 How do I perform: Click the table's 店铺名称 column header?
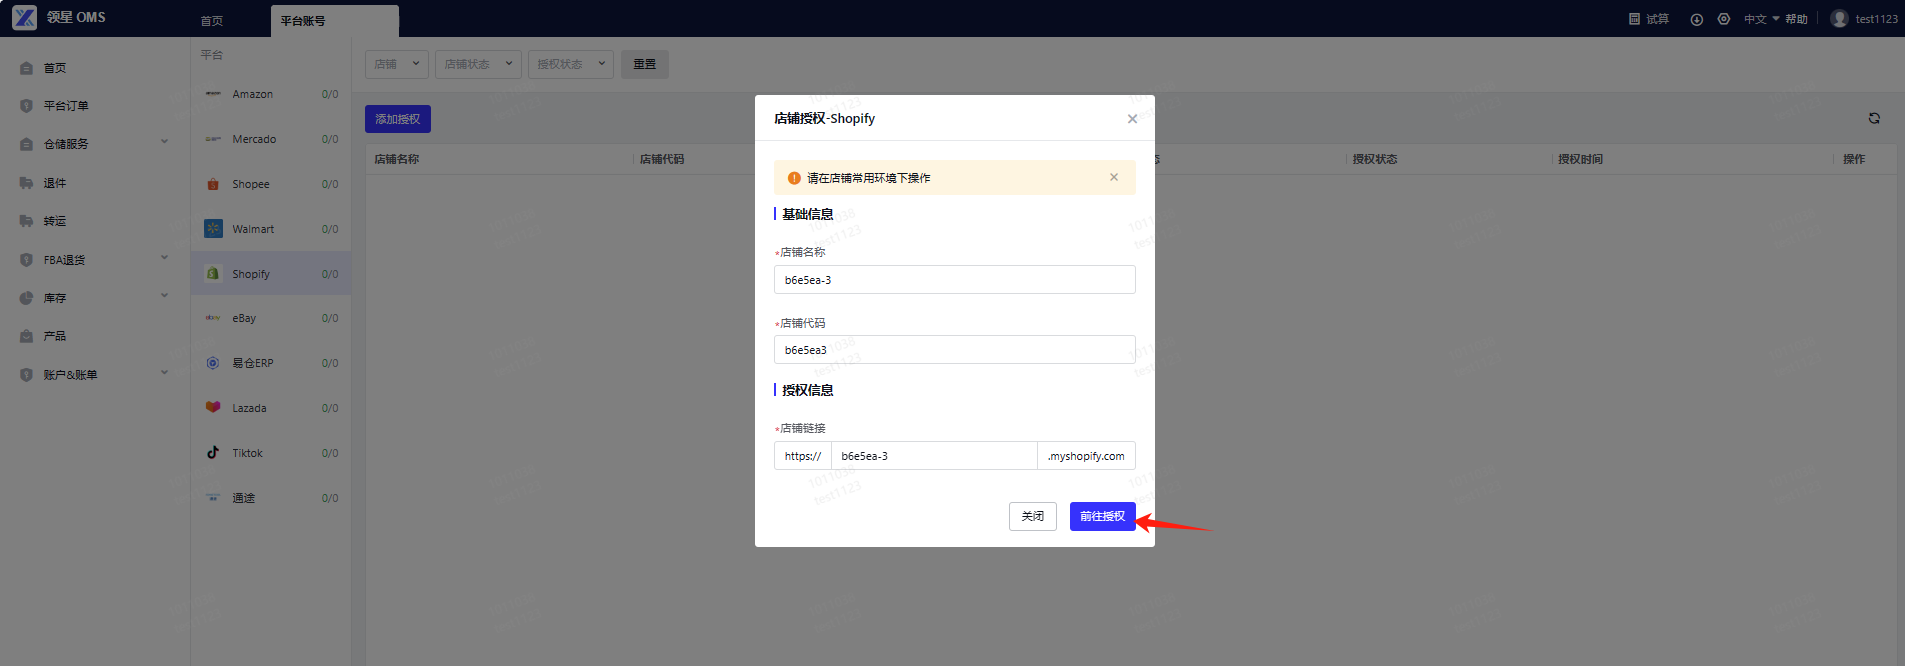pyautogui.click(x=397, y=159)
